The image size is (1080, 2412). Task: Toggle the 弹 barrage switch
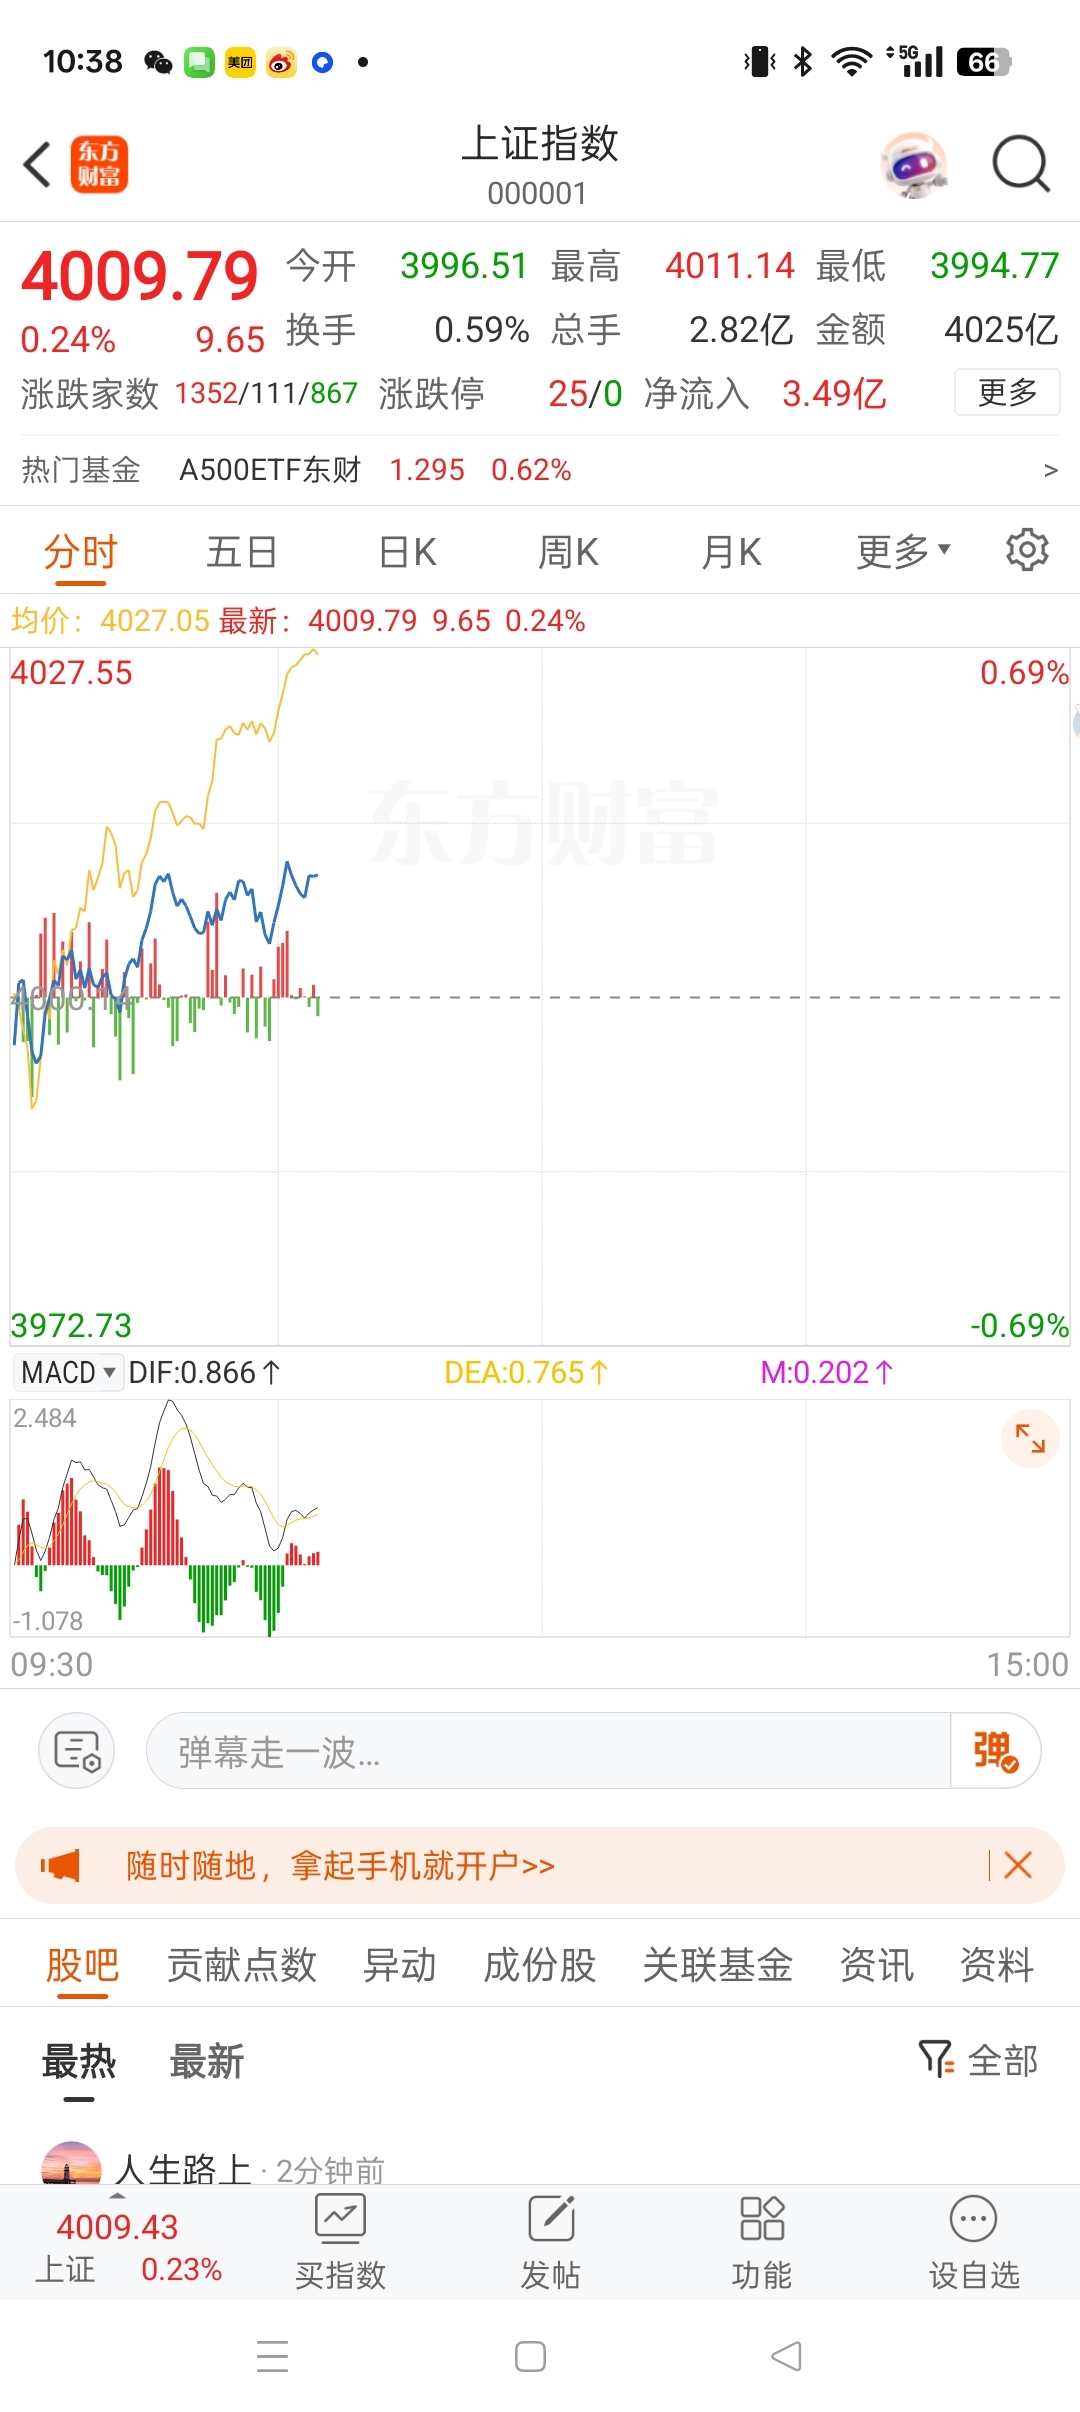[995, 1751]
